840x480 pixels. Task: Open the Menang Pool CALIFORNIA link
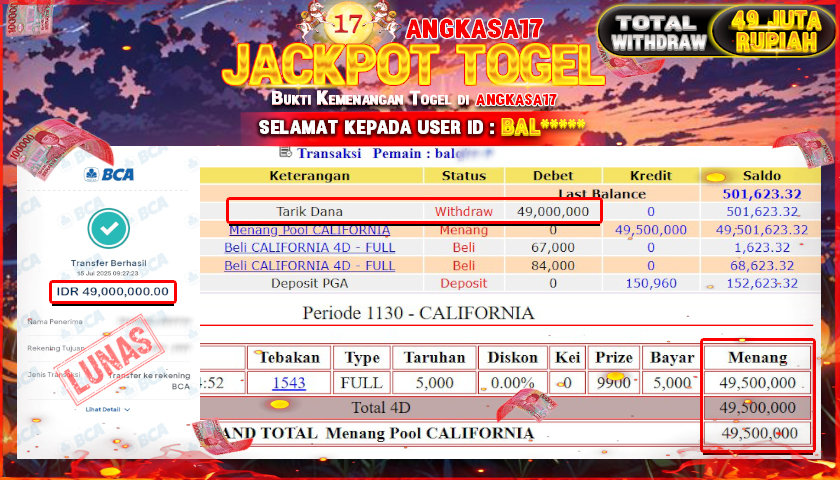point(310,230)
